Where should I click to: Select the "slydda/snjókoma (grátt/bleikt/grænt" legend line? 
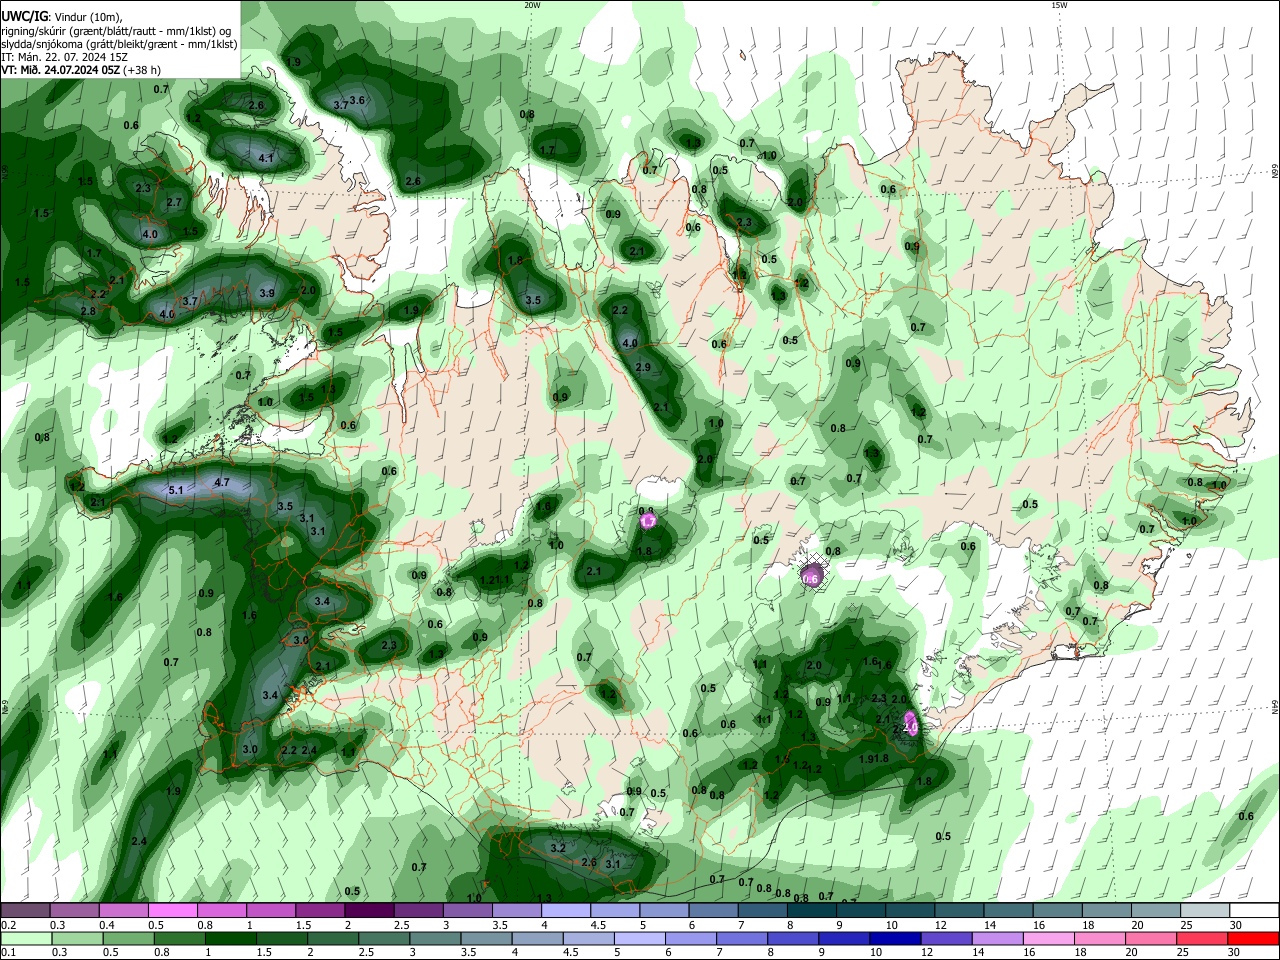pos(119,44)
